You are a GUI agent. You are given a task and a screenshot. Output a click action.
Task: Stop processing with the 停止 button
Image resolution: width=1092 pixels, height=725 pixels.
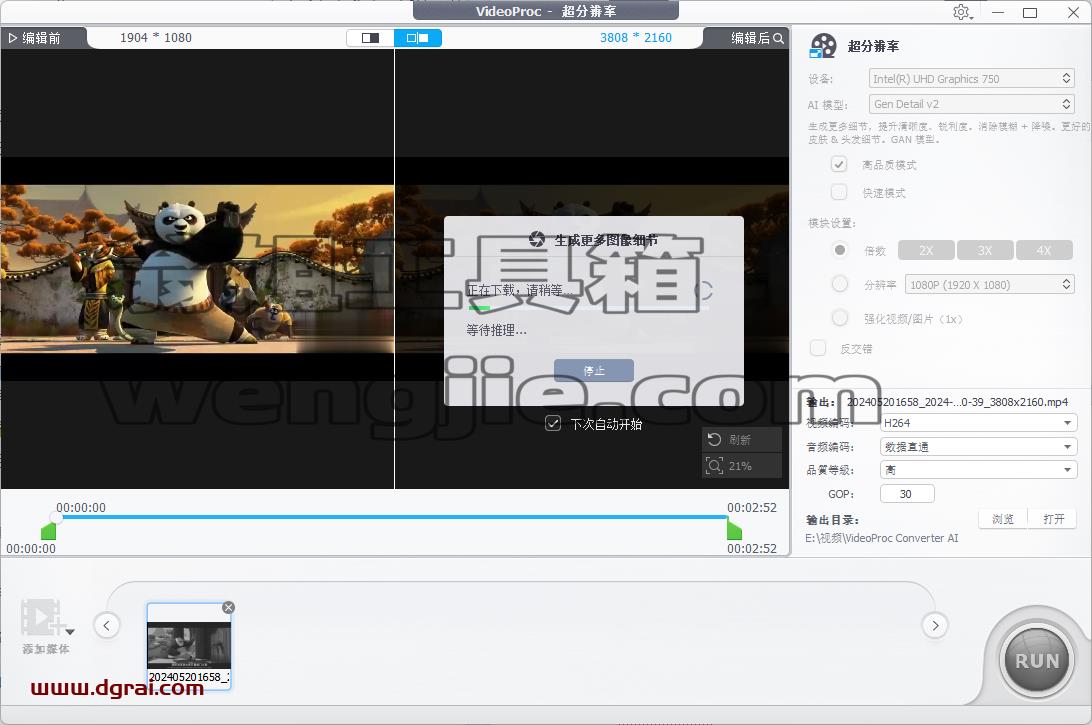[594, 371]
